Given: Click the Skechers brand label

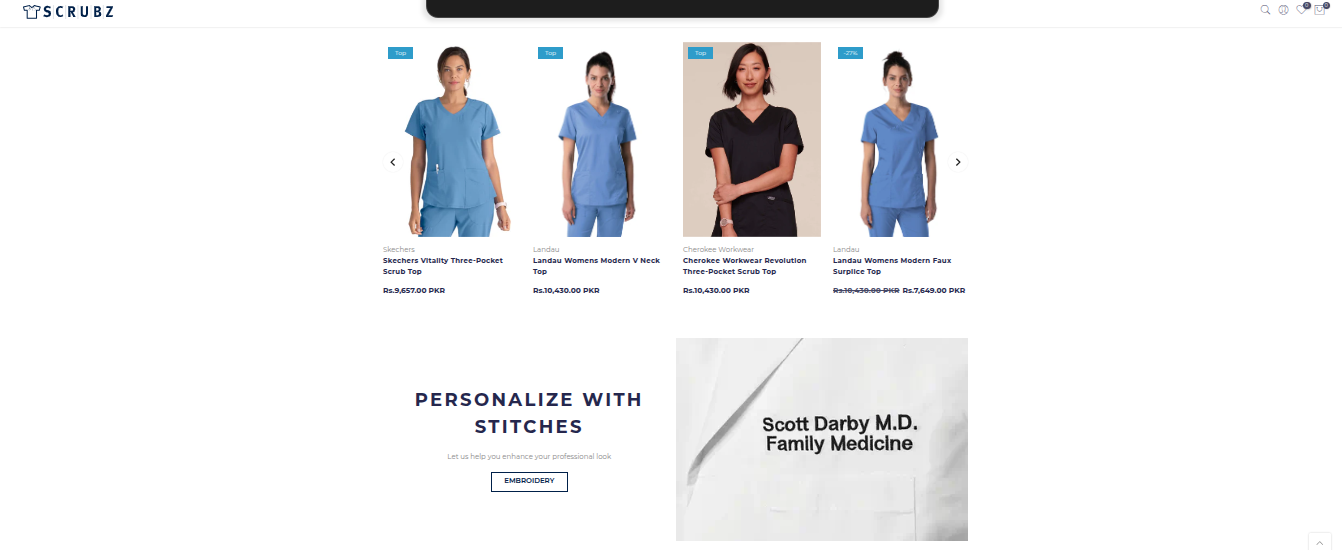Looking at the screenshot, I should [x=399, y=249].
